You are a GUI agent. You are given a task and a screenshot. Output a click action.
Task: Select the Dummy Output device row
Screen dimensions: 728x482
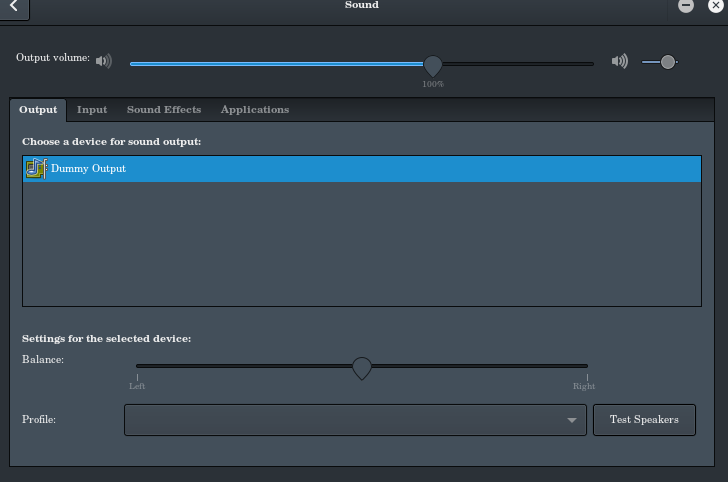[x=362, y=169]
